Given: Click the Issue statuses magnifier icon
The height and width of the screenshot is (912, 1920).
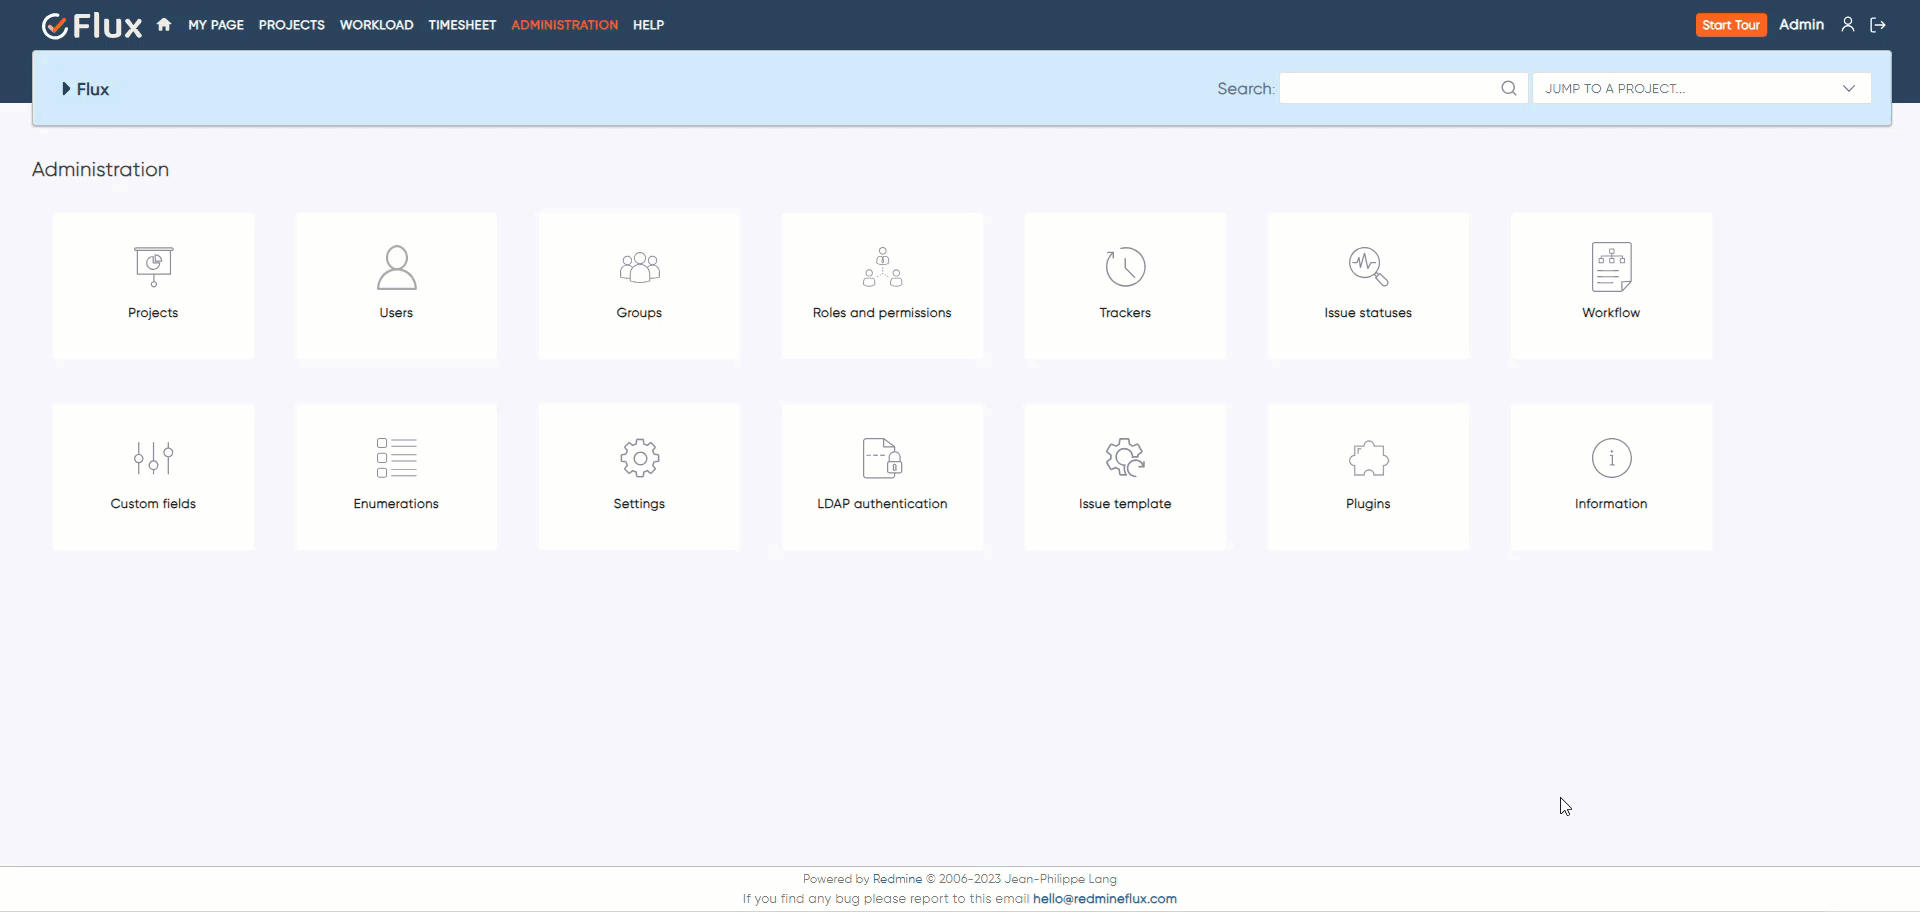Looking at the screenshot, I should tap(1368, 267).
